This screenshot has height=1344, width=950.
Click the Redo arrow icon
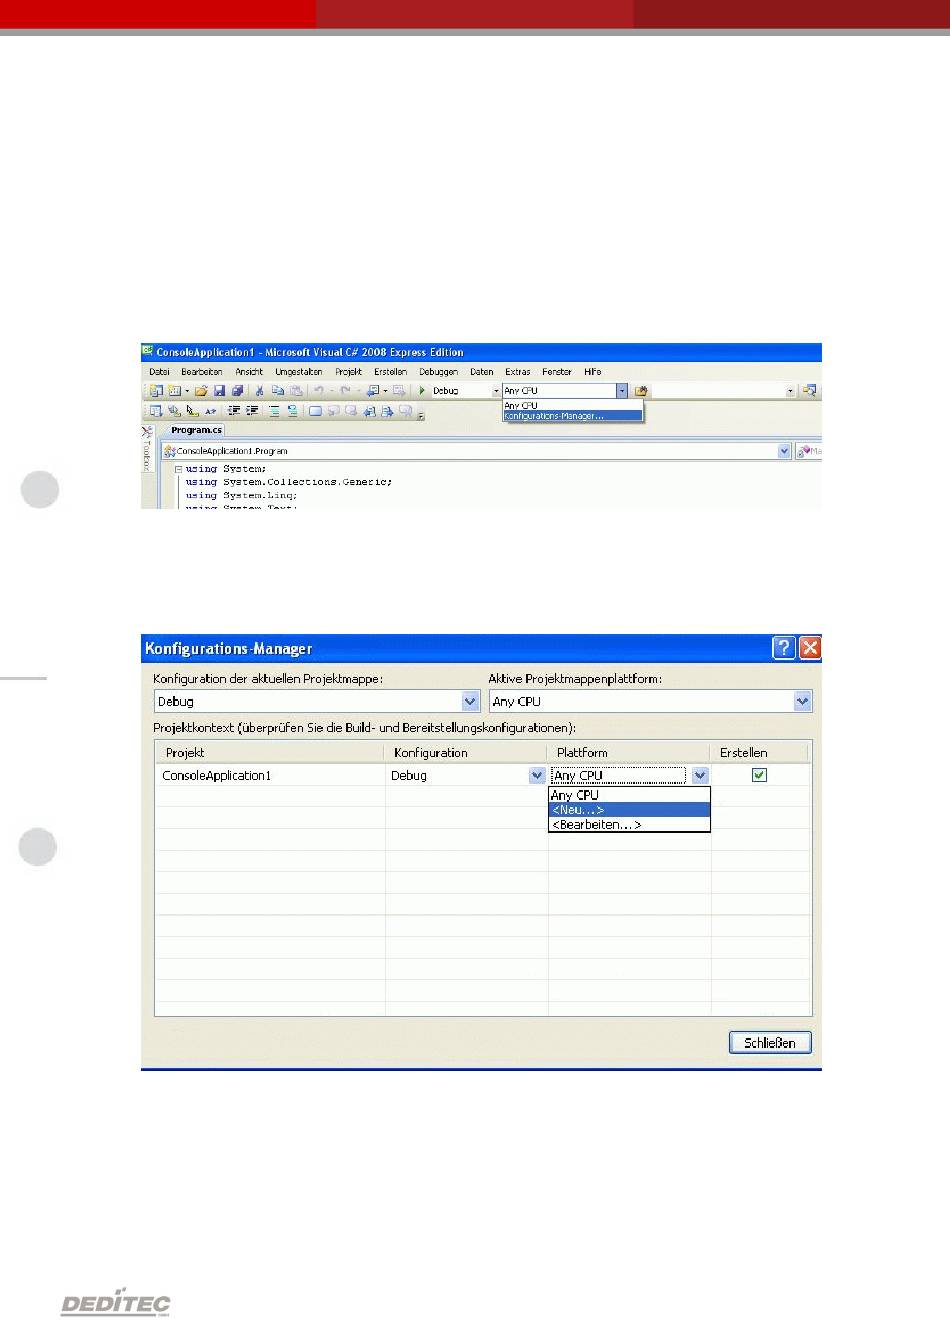[345, 391]
